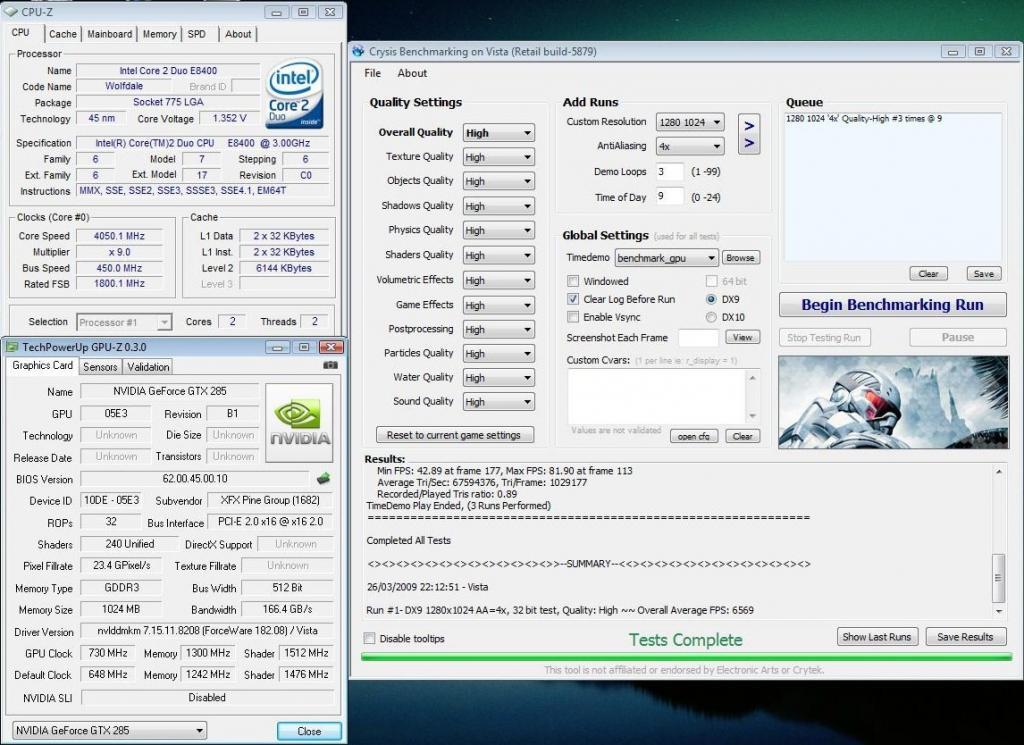Click the Close button in GPU-Z
The width and height of the screenshot is (1024, 745).
pos(309,731)
